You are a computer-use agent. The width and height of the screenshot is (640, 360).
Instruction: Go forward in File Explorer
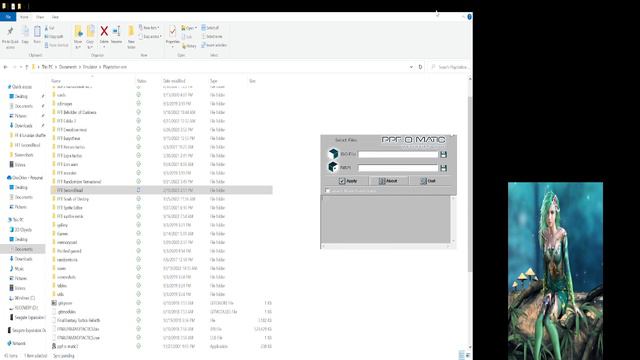[14, 67]
